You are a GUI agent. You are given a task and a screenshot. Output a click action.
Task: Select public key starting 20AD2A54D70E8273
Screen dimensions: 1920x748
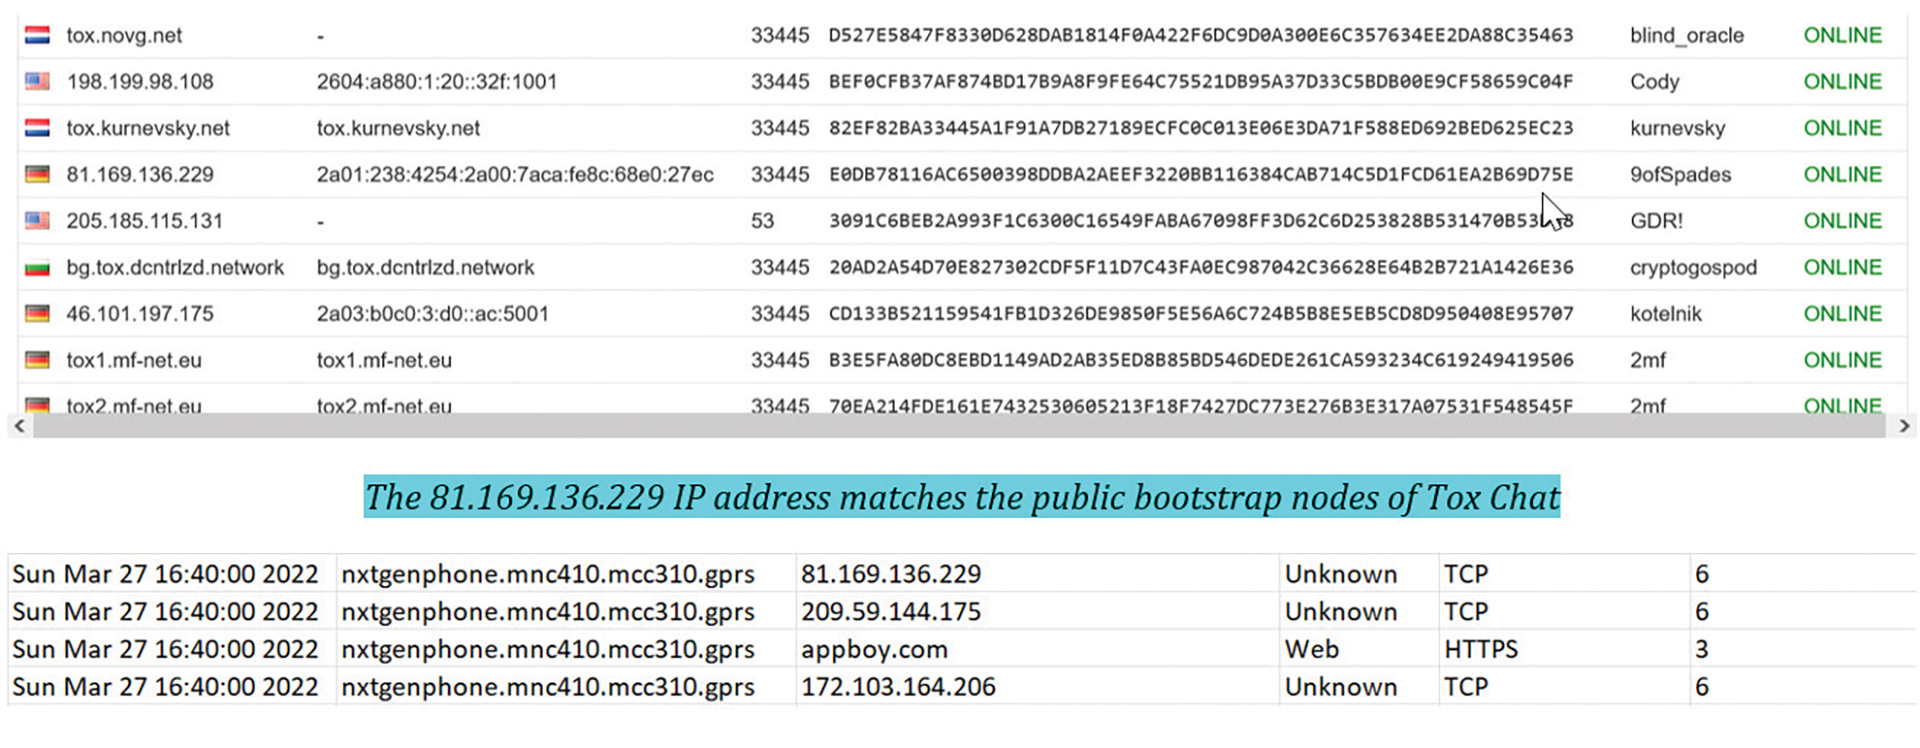(x=1201, y=267)
